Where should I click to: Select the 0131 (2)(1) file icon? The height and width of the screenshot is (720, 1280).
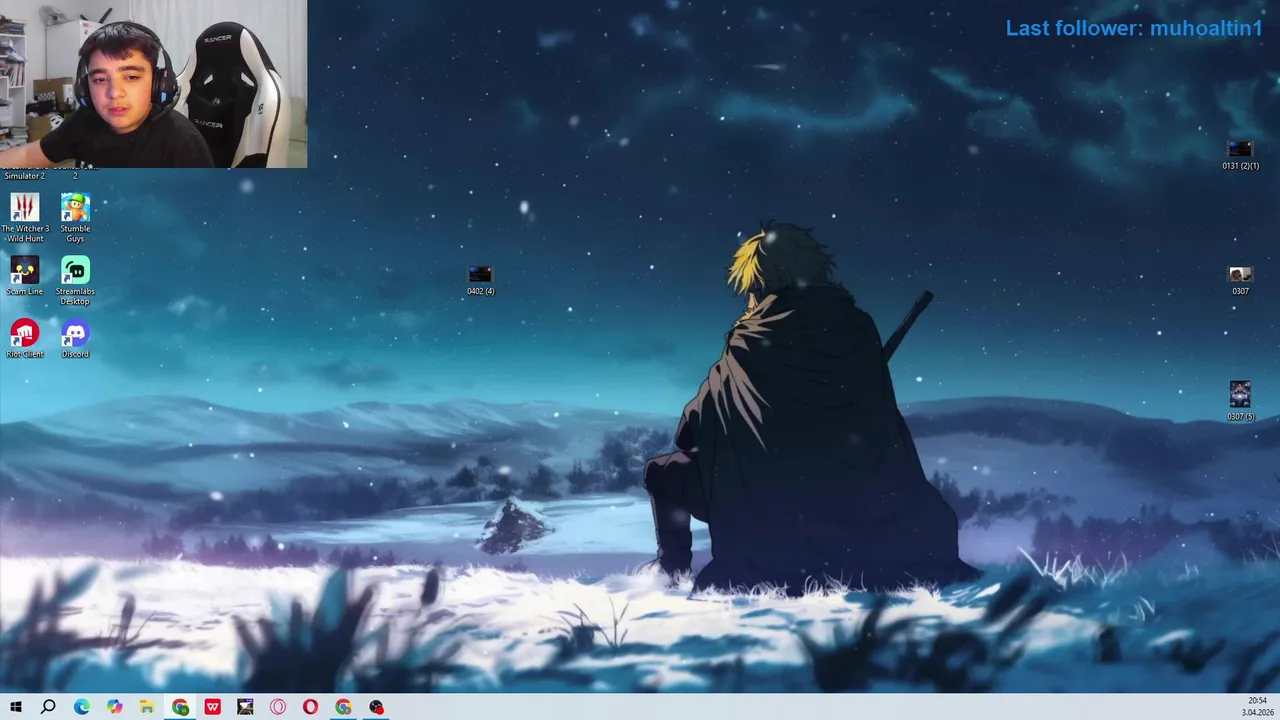pyautogui.click(x=1240, y=155)
